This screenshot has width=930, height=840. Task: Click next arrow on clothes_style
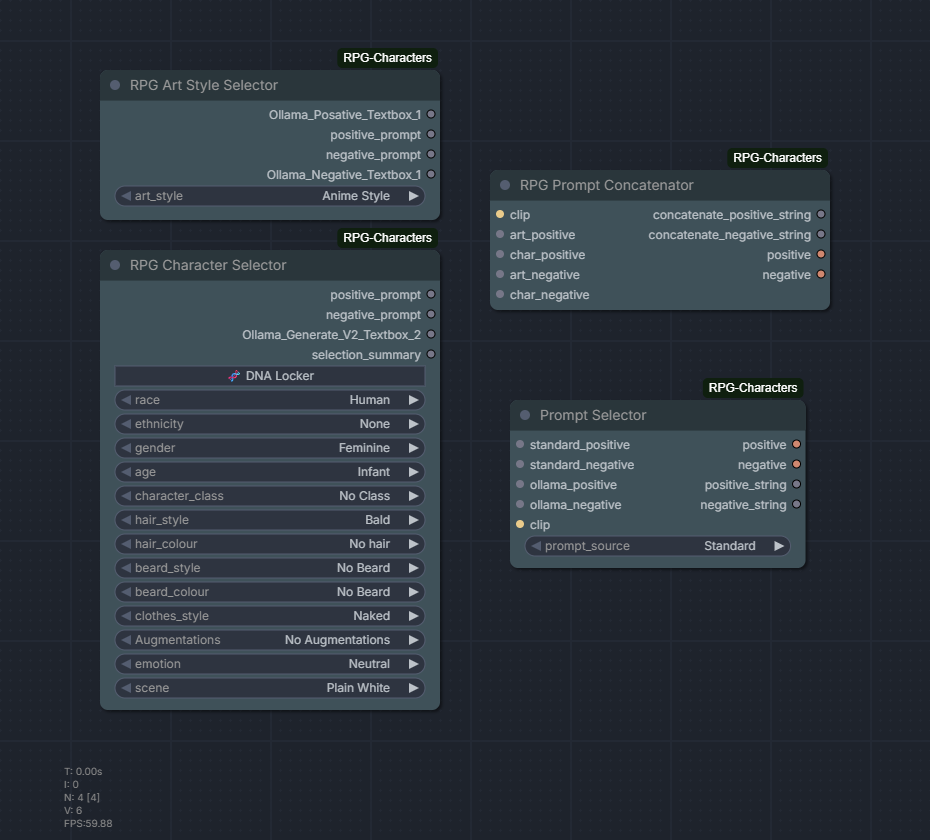point(414,616)
